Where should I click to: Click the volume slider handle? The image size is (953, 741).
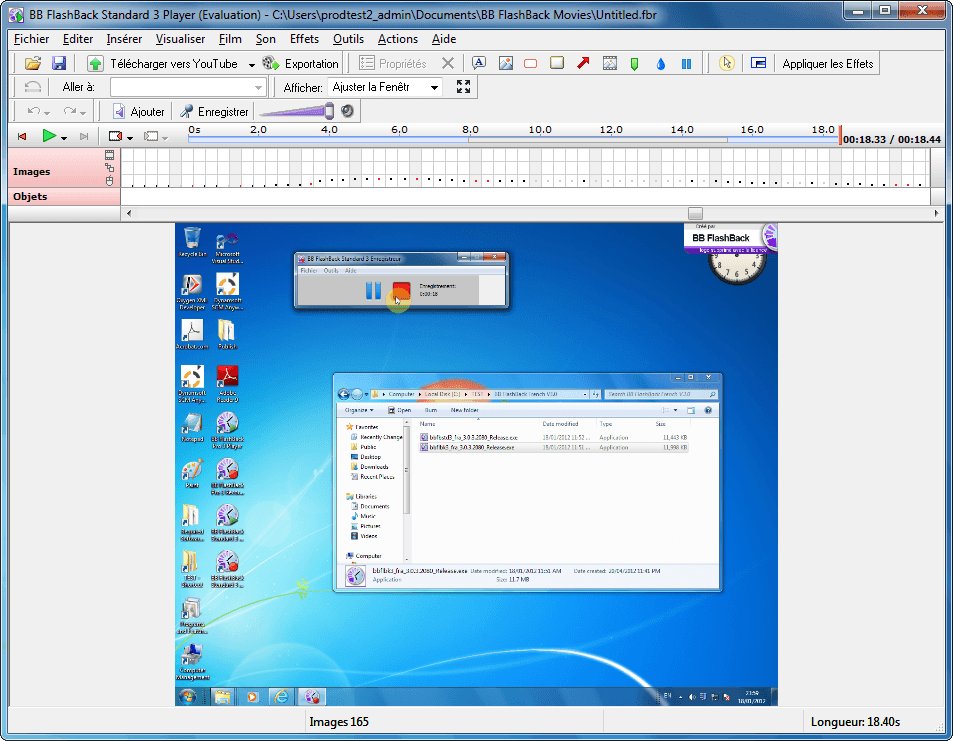pos(329,111)
